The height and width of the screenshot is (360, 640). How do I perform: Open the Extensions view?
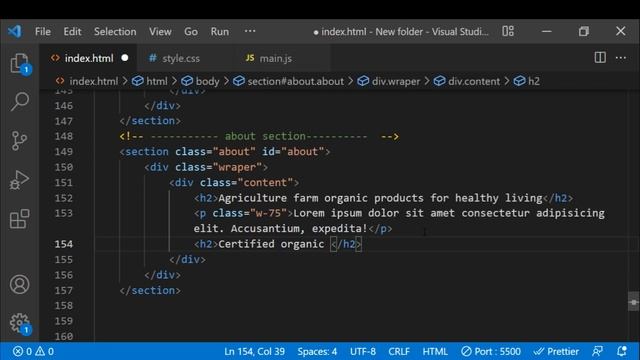pyautogui.click(x=20, y=219)
